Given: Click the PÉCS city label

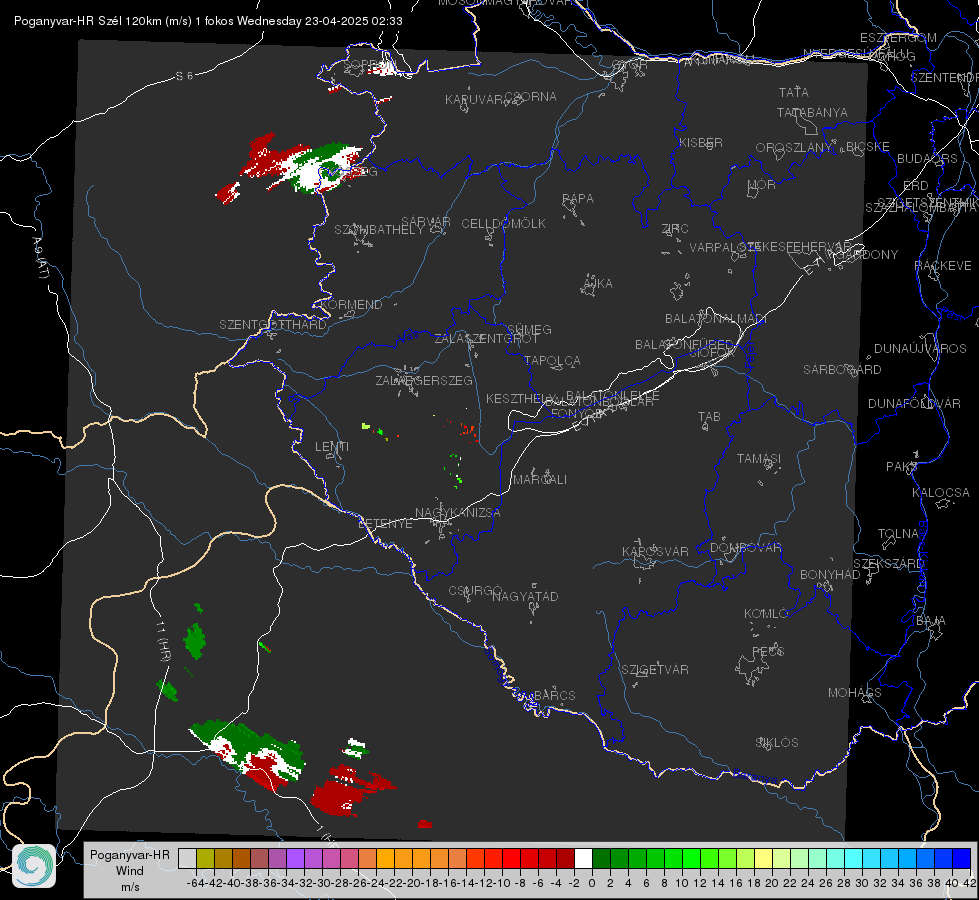Looking at the screenshot, I should tap(767, 651).
